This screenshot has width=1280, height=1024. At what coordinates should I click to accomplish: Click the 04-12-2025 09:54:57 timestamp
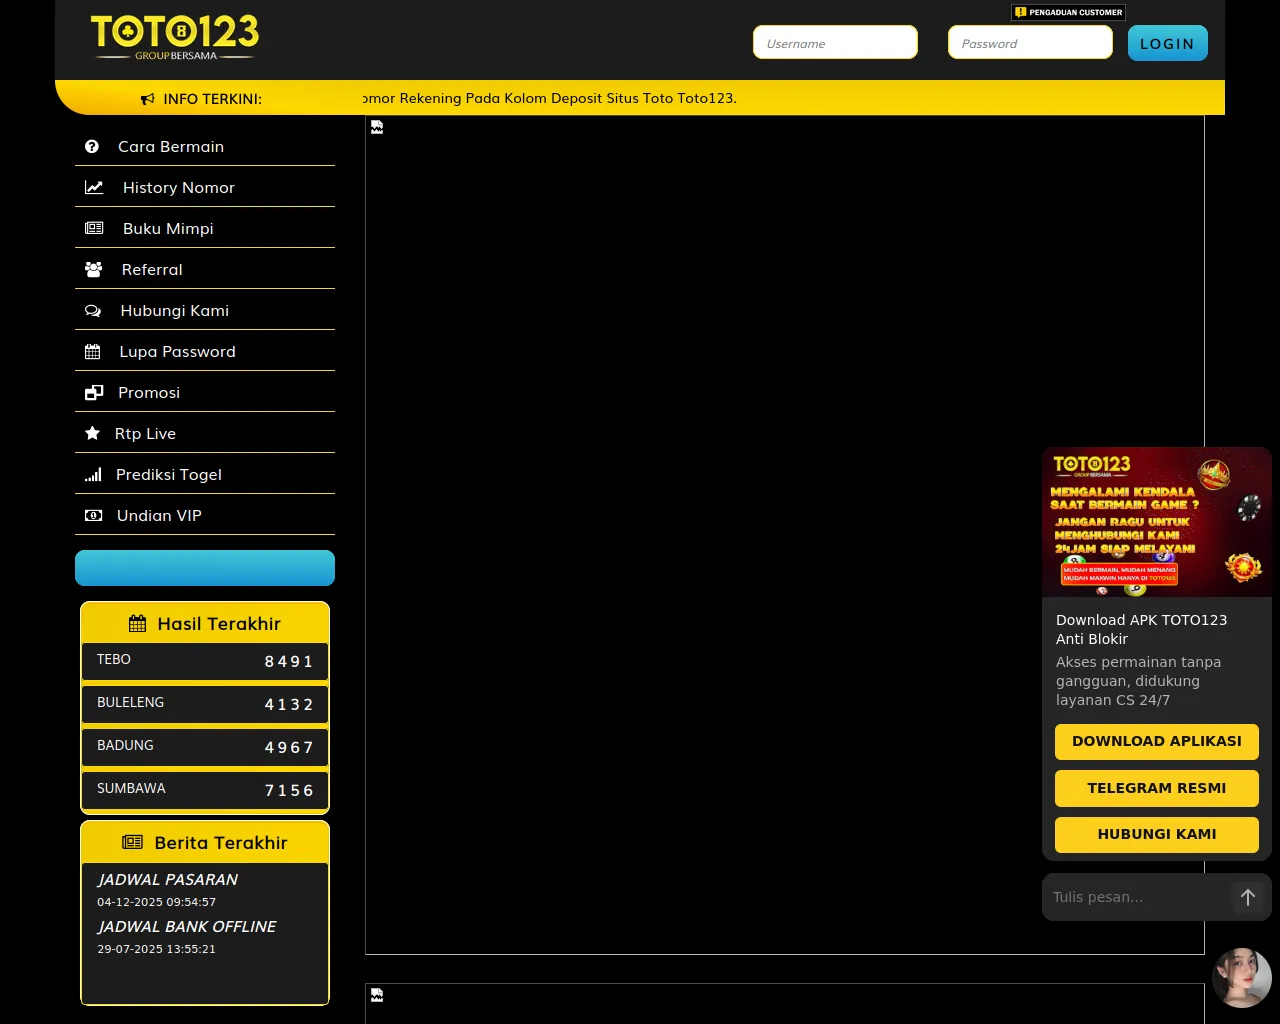coord(156,902)
